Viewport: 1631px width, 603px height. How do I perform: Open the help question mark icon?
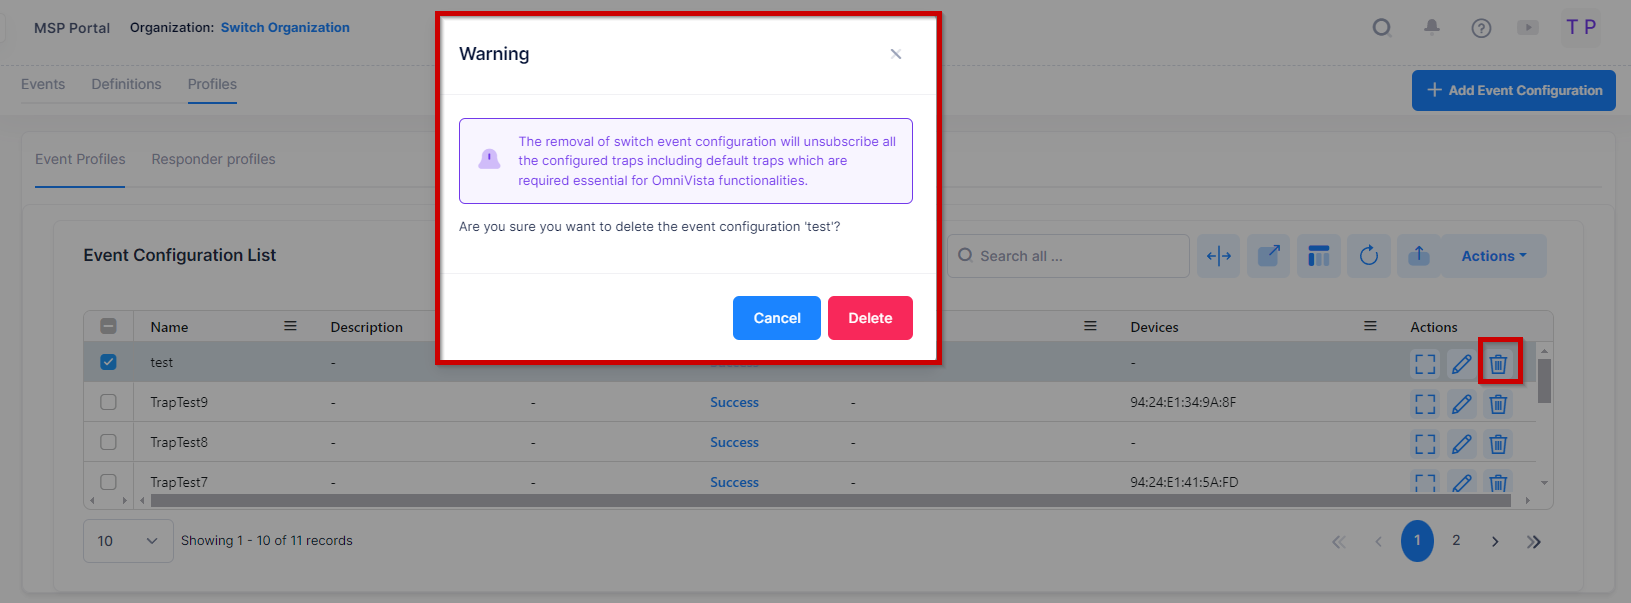click(x=1481, y=28)
